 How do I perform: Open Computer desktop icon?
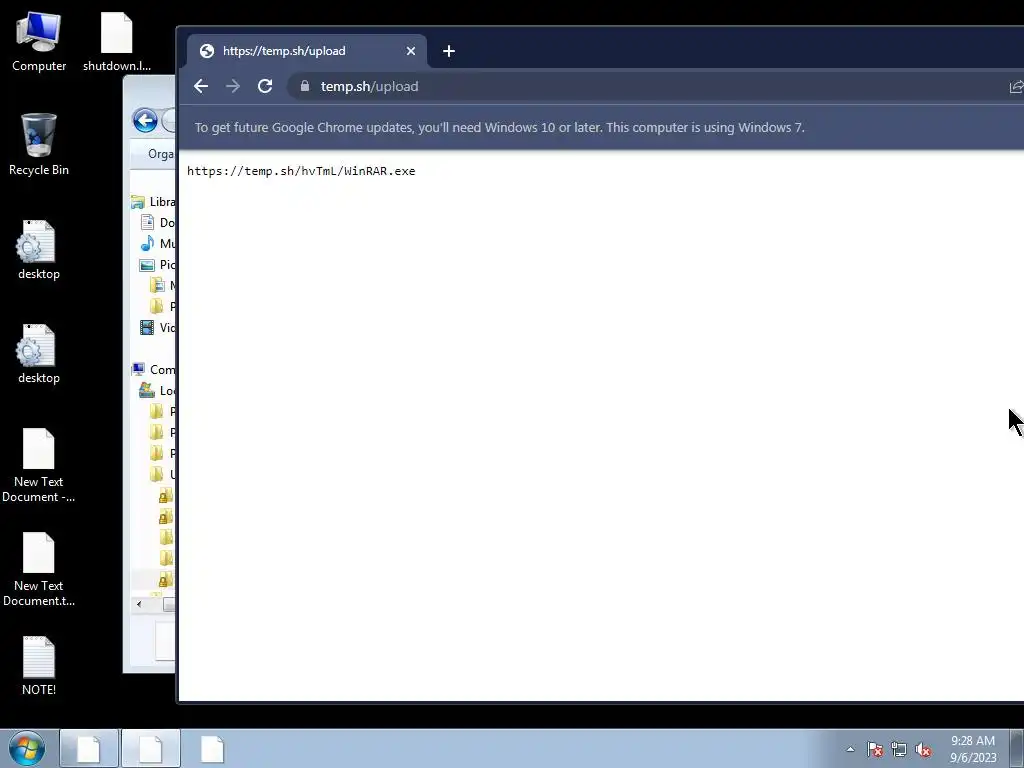tap(39, 40)
